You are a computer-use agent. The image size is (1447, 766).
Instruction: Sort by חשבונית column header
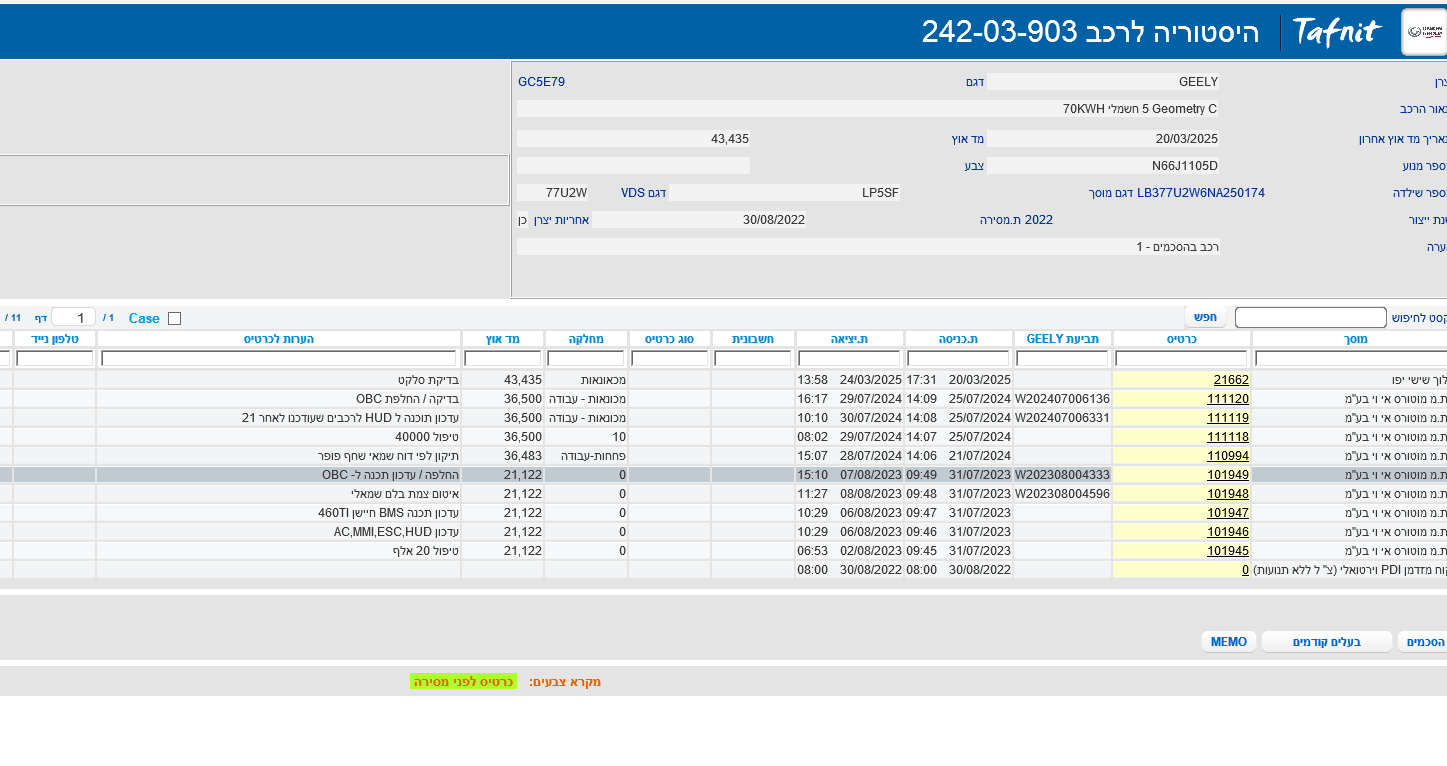point(754,339)
